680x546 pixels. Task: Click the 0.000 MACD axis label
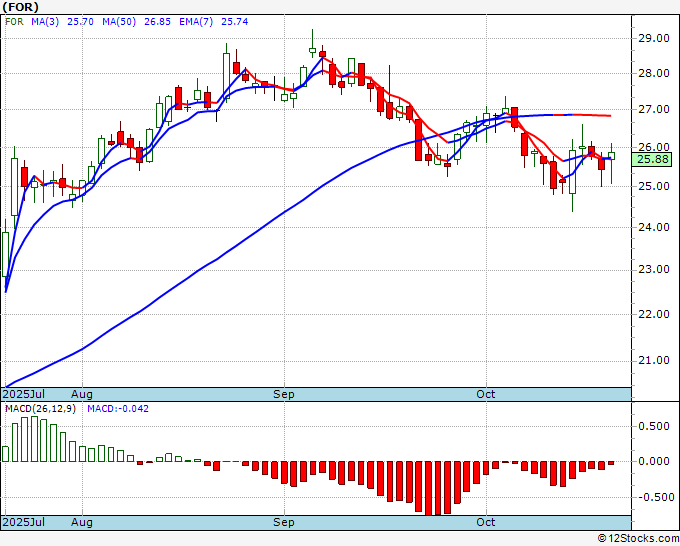[x=654, y=461]
